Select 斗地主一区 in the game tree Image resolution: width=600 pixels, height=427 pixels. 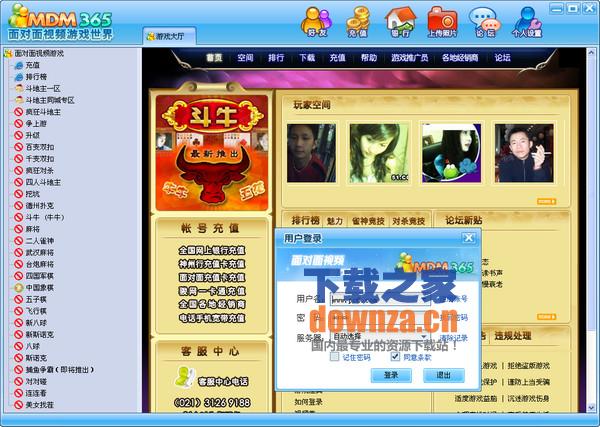pyautogui.click(x=43, y=89)
